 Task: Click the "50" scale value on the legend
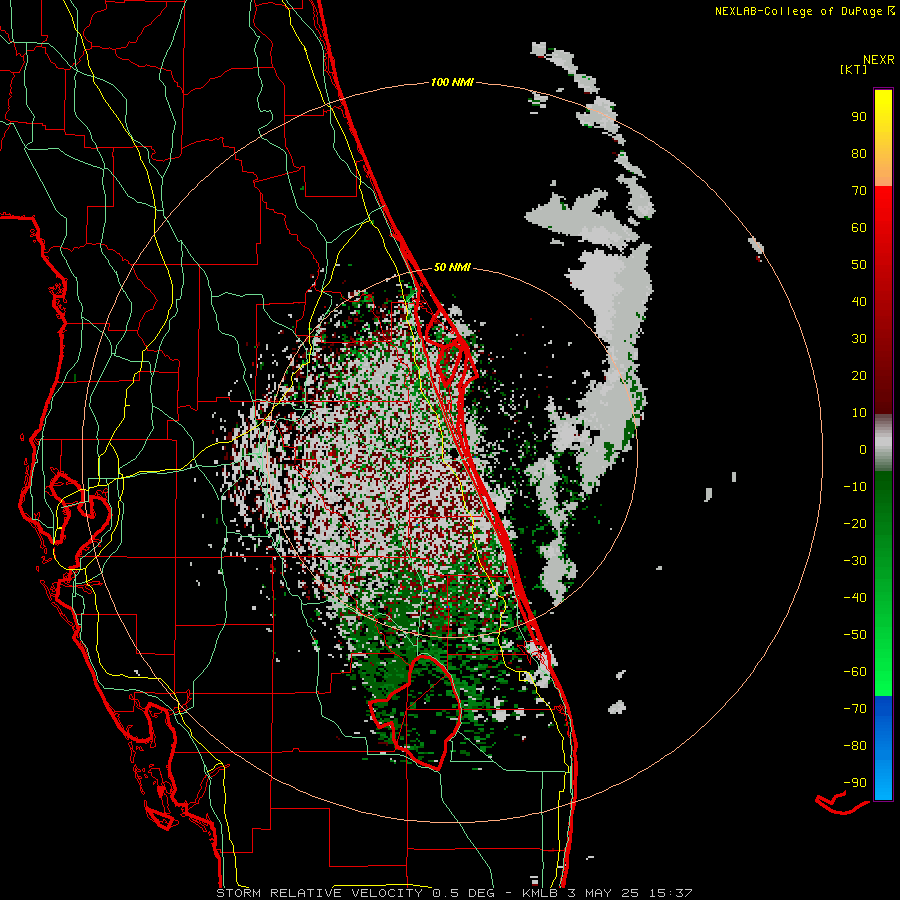click(x=859, y=265)
